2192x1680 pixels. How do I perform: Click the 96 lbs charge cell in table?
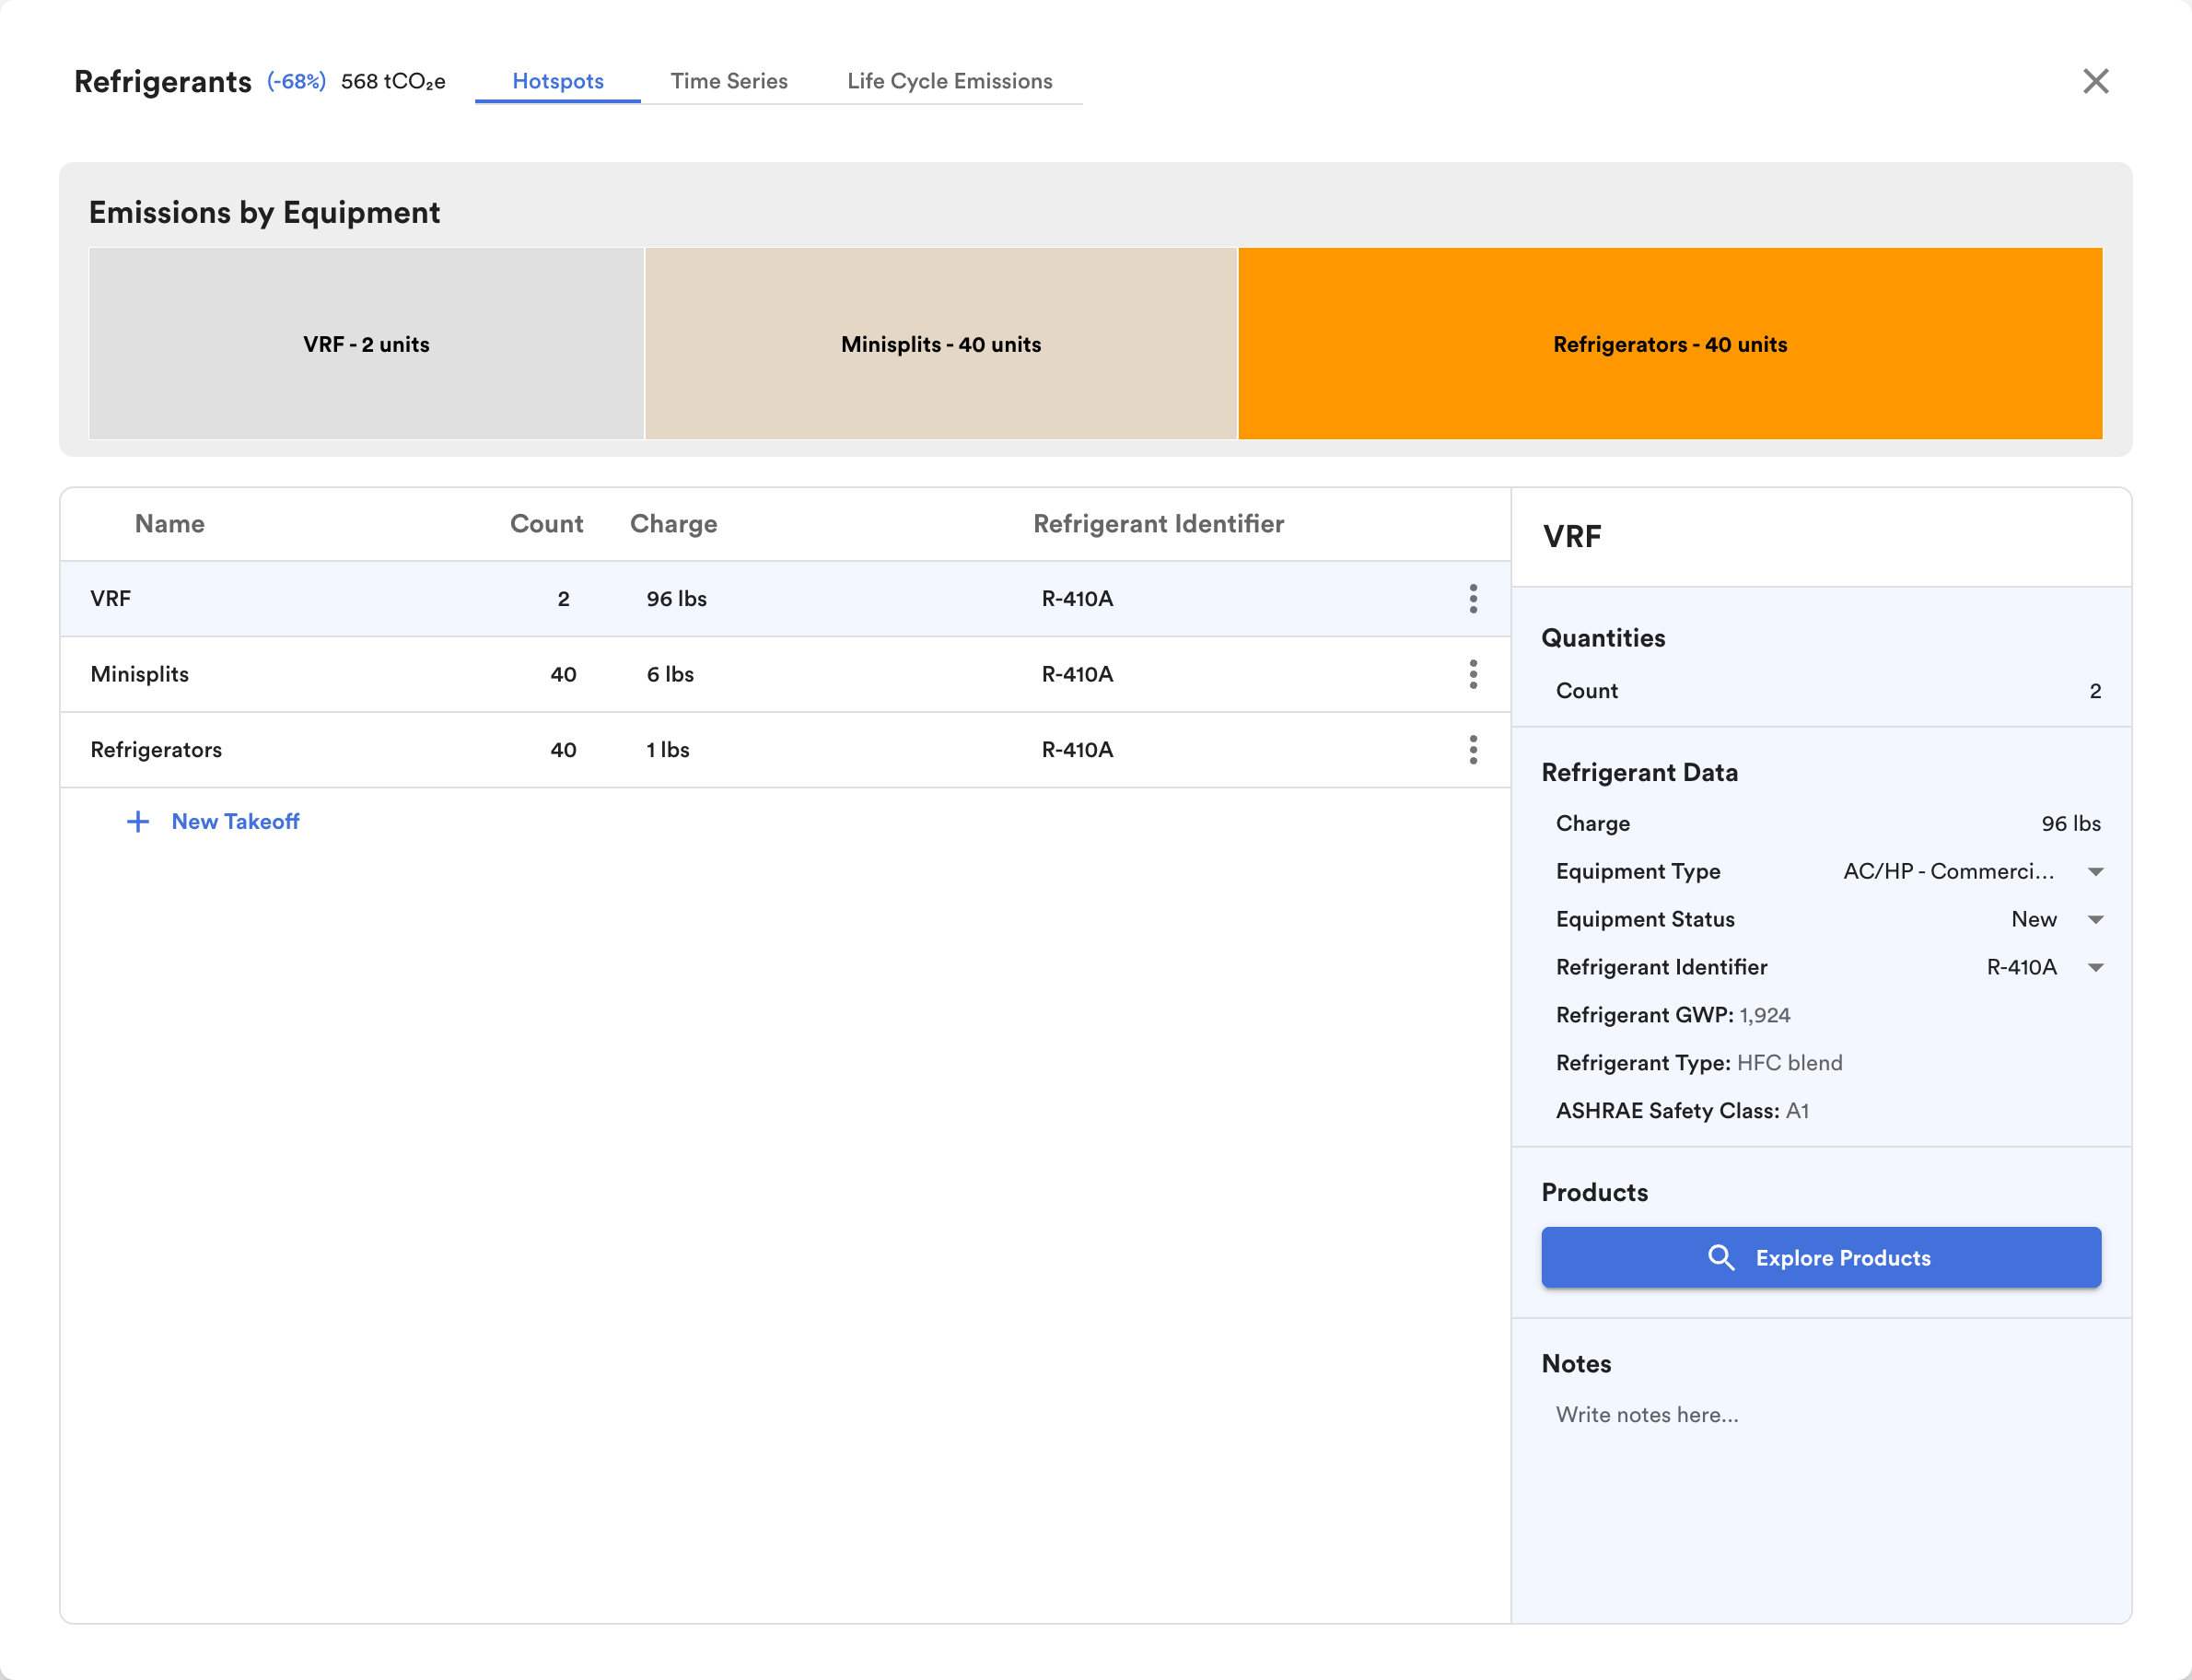click(x=677, y=598)
